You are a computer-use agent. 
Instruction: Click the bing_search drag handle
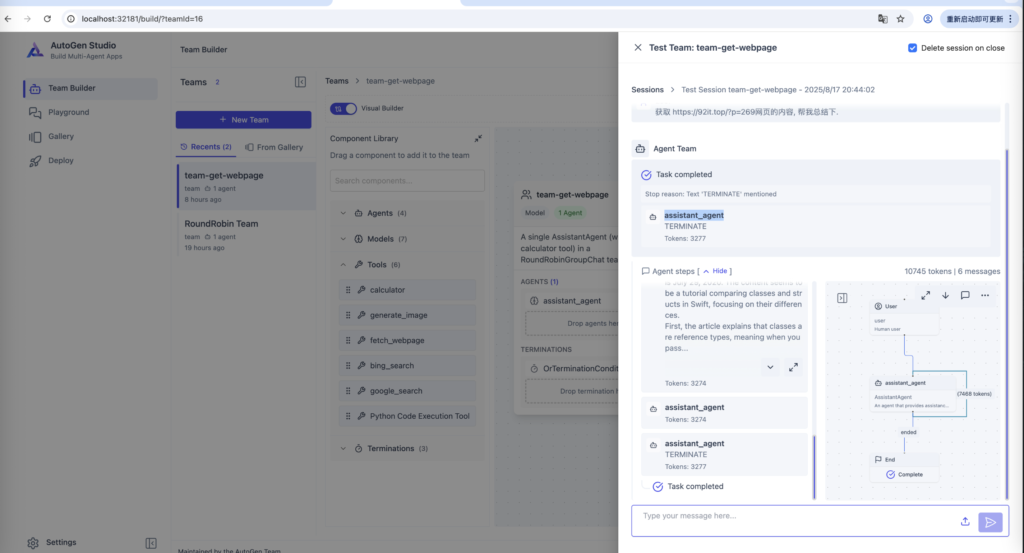click(x=348, y=366)
